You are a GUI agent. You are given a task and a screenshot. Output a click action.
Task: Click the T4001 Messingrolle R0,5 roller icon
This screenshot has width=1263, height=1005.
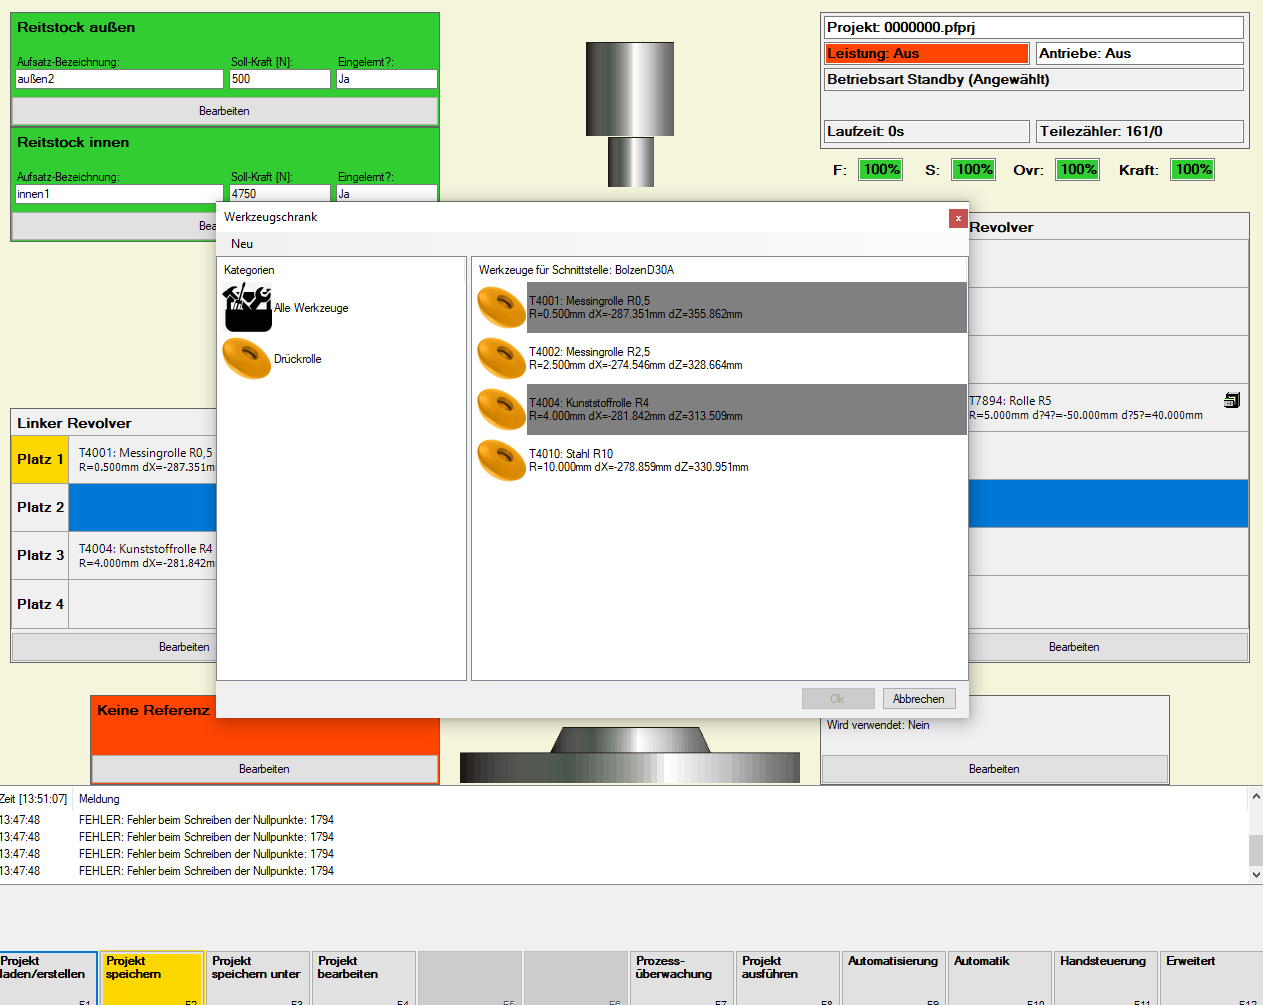(501, 307)
